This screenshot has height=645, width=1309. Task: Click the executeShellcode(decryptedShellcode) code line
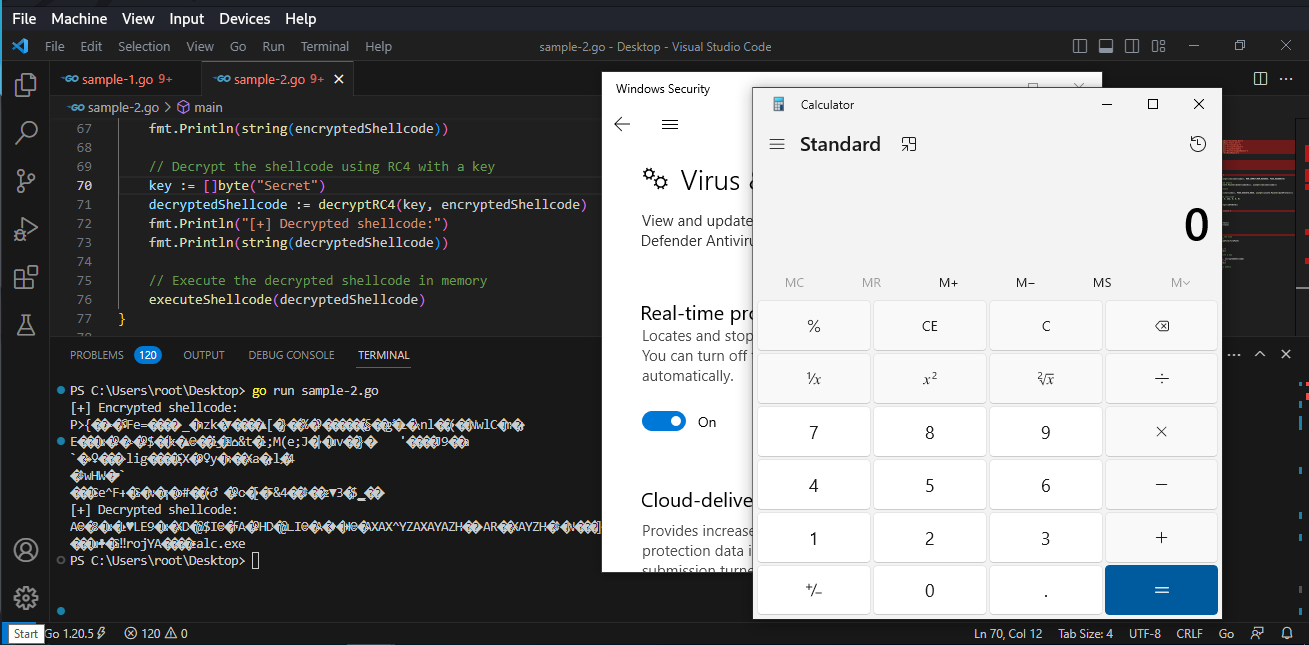288,299
